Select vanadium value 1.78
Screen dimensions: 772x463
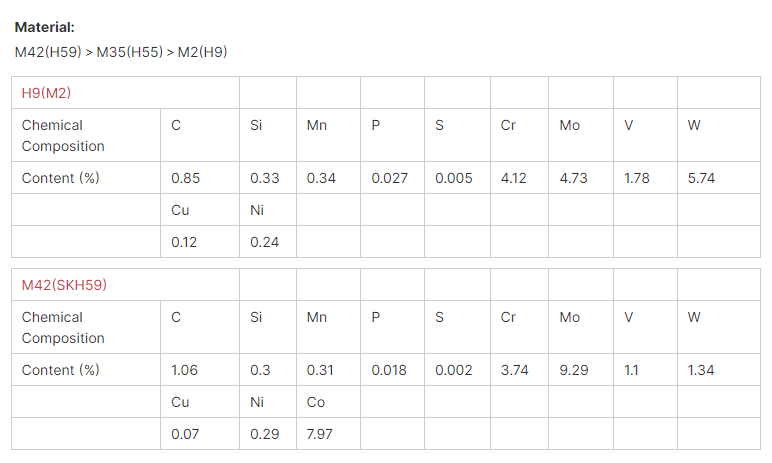coord(637,178)
